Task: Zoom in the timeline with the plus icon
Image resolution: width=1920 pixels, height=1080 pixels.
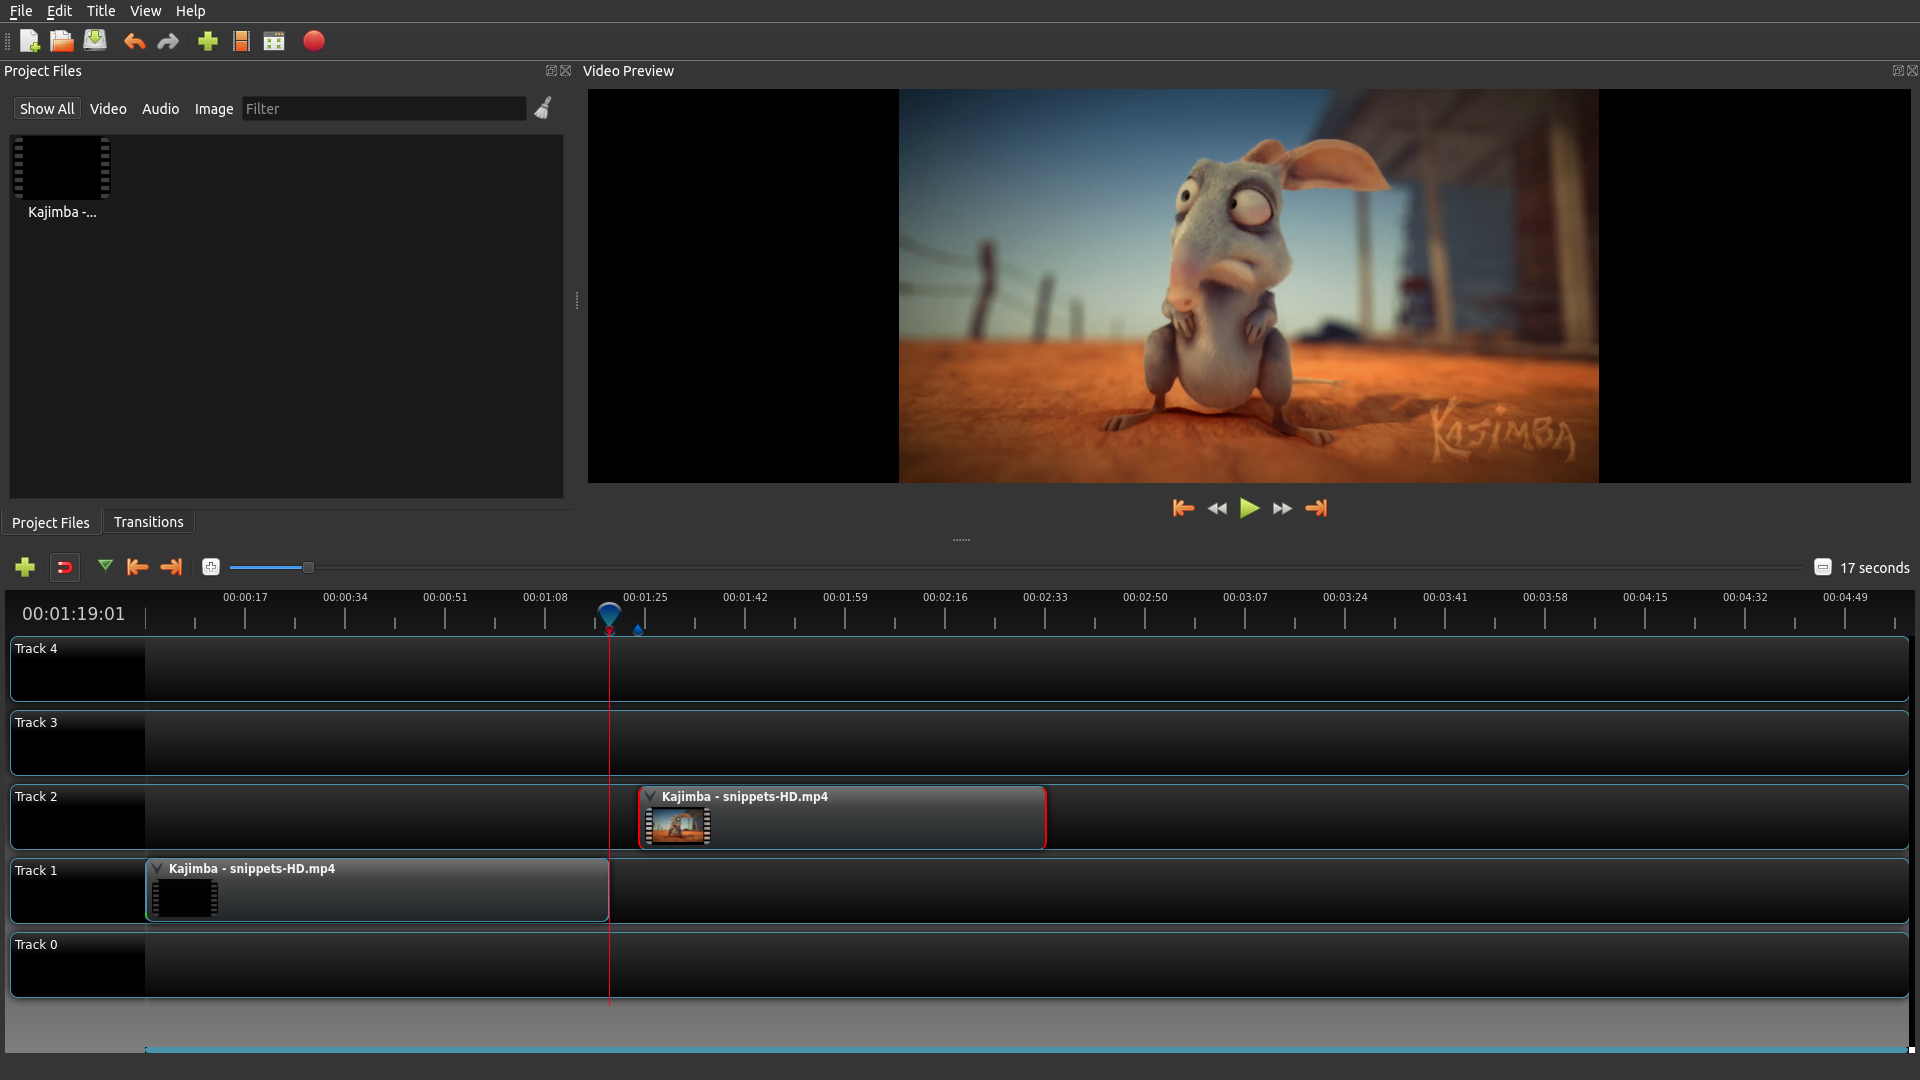Action: (x=211, y=567)
